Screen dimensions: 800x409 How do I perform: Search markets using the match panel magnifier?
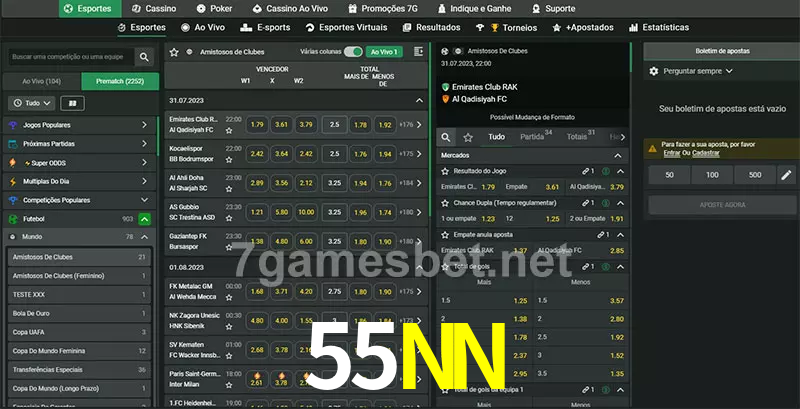(446, 137)
